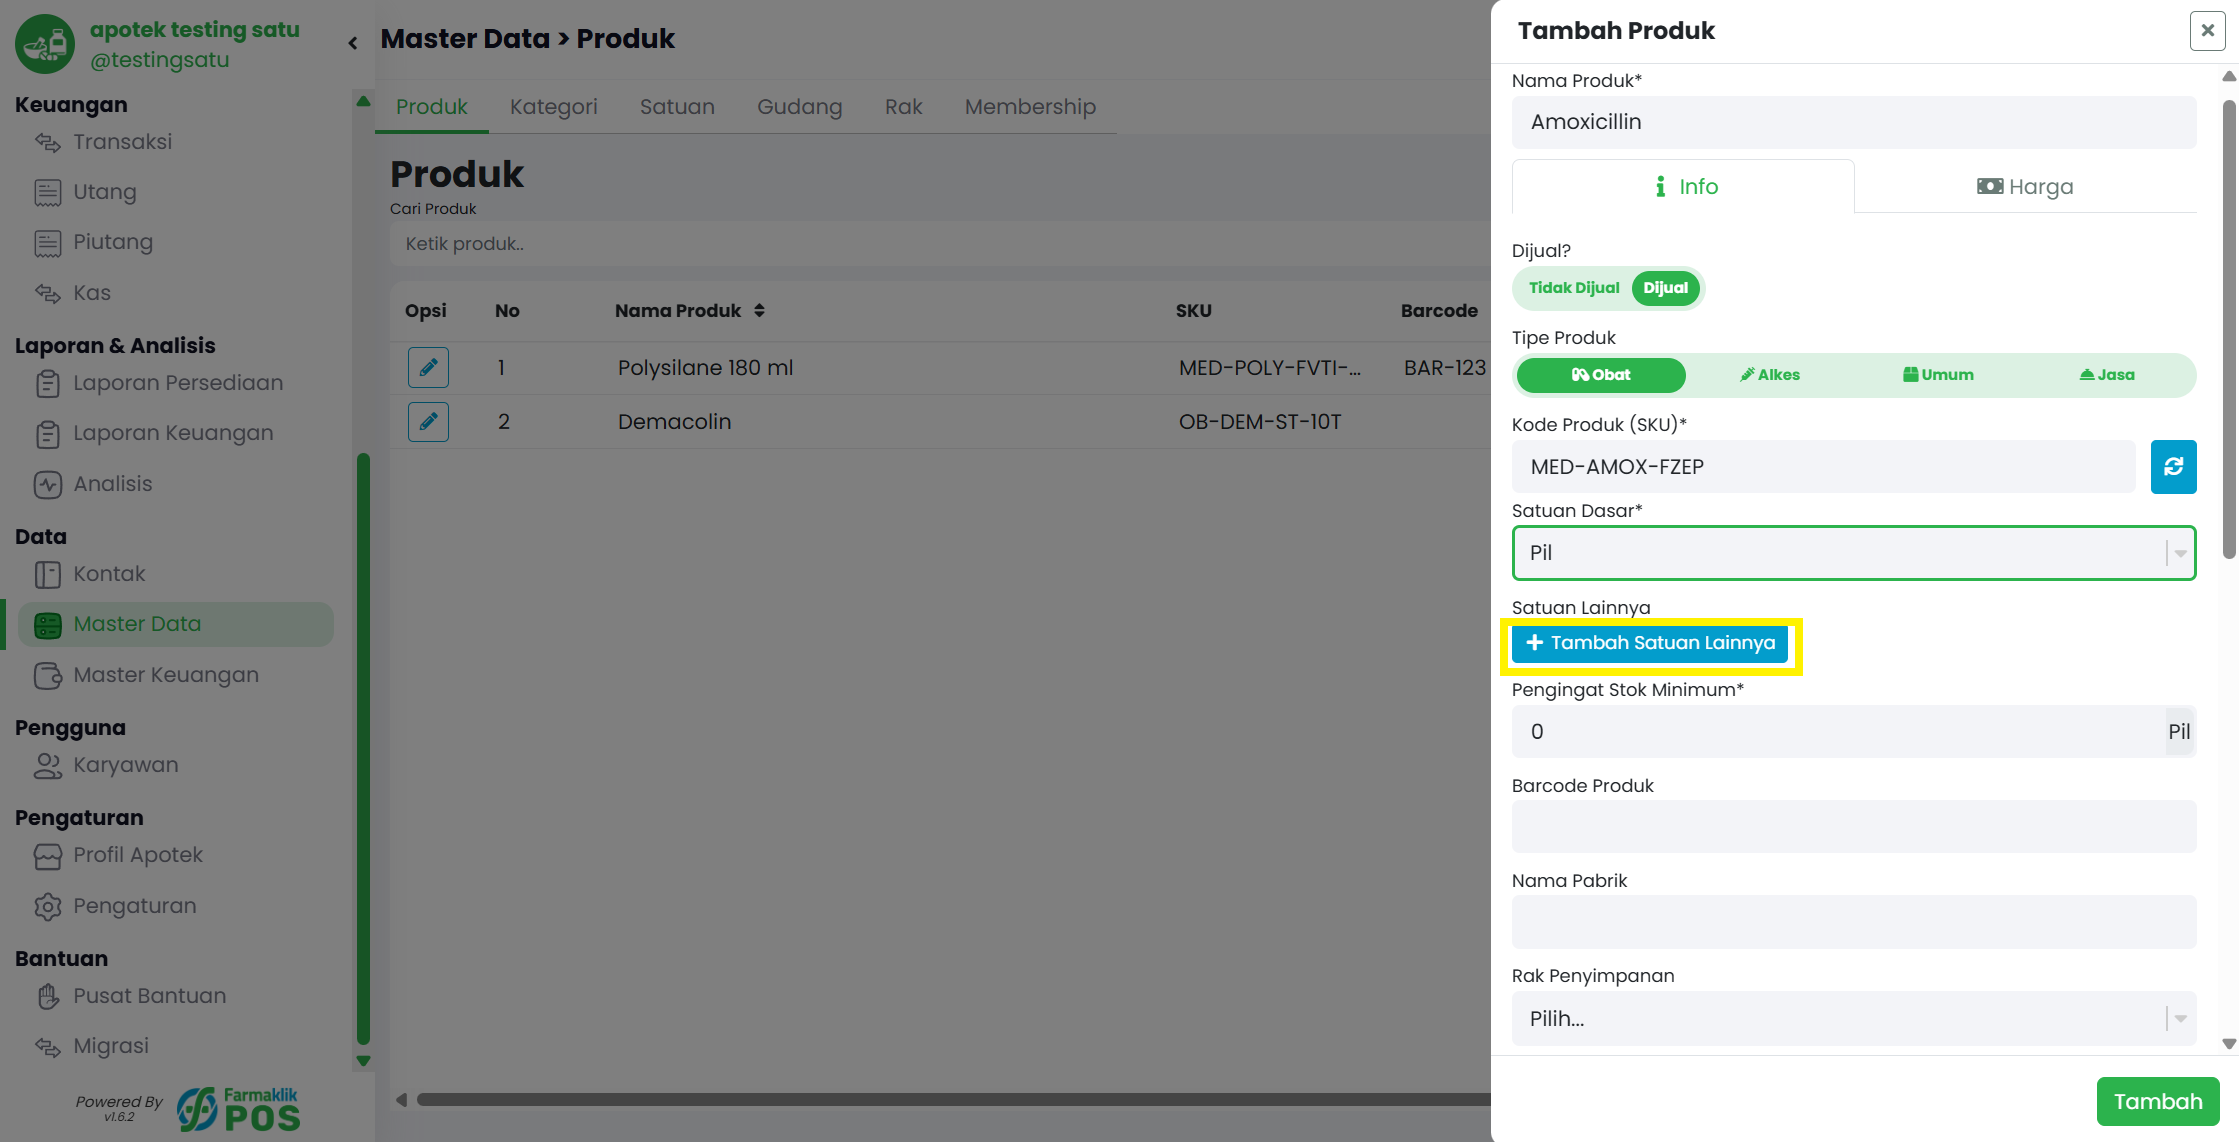This screenshot has height=1142, width=2239.
Task: Select the Alkes product type
Action: 1769,375
